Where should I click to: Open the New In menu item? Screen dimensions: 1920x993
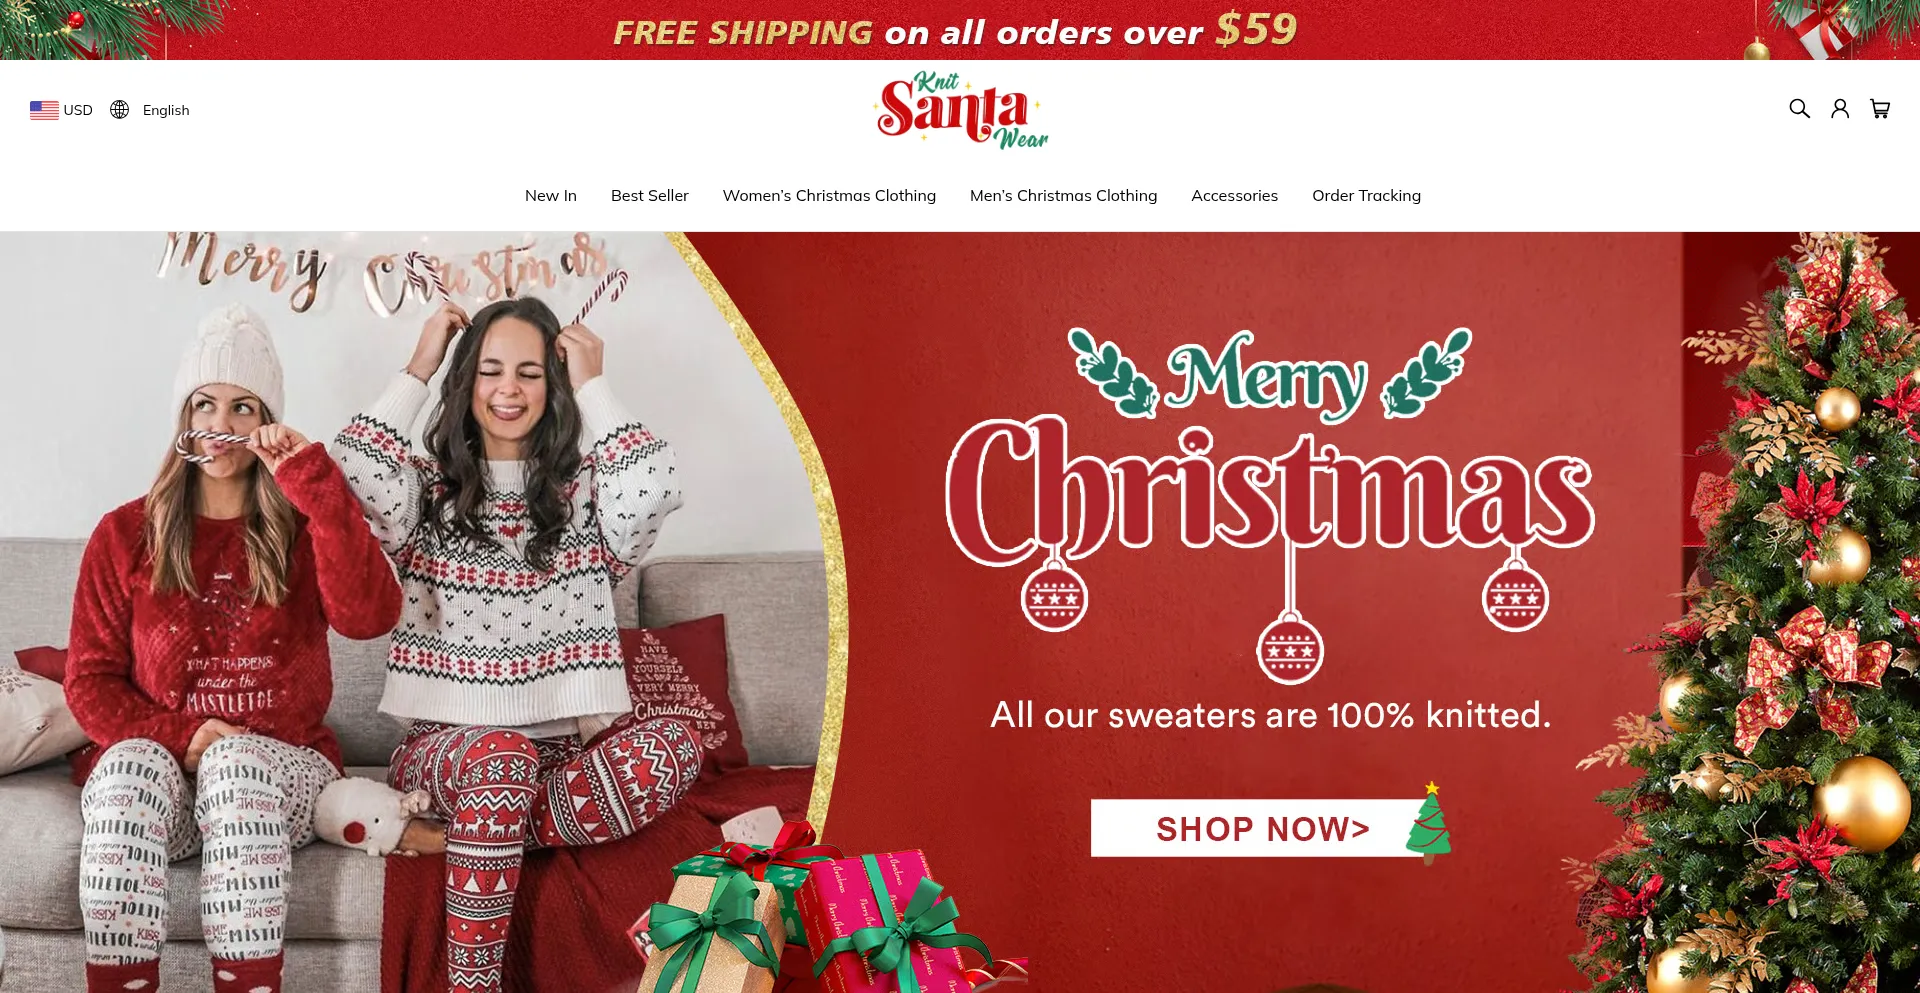[x=551, y=196]
